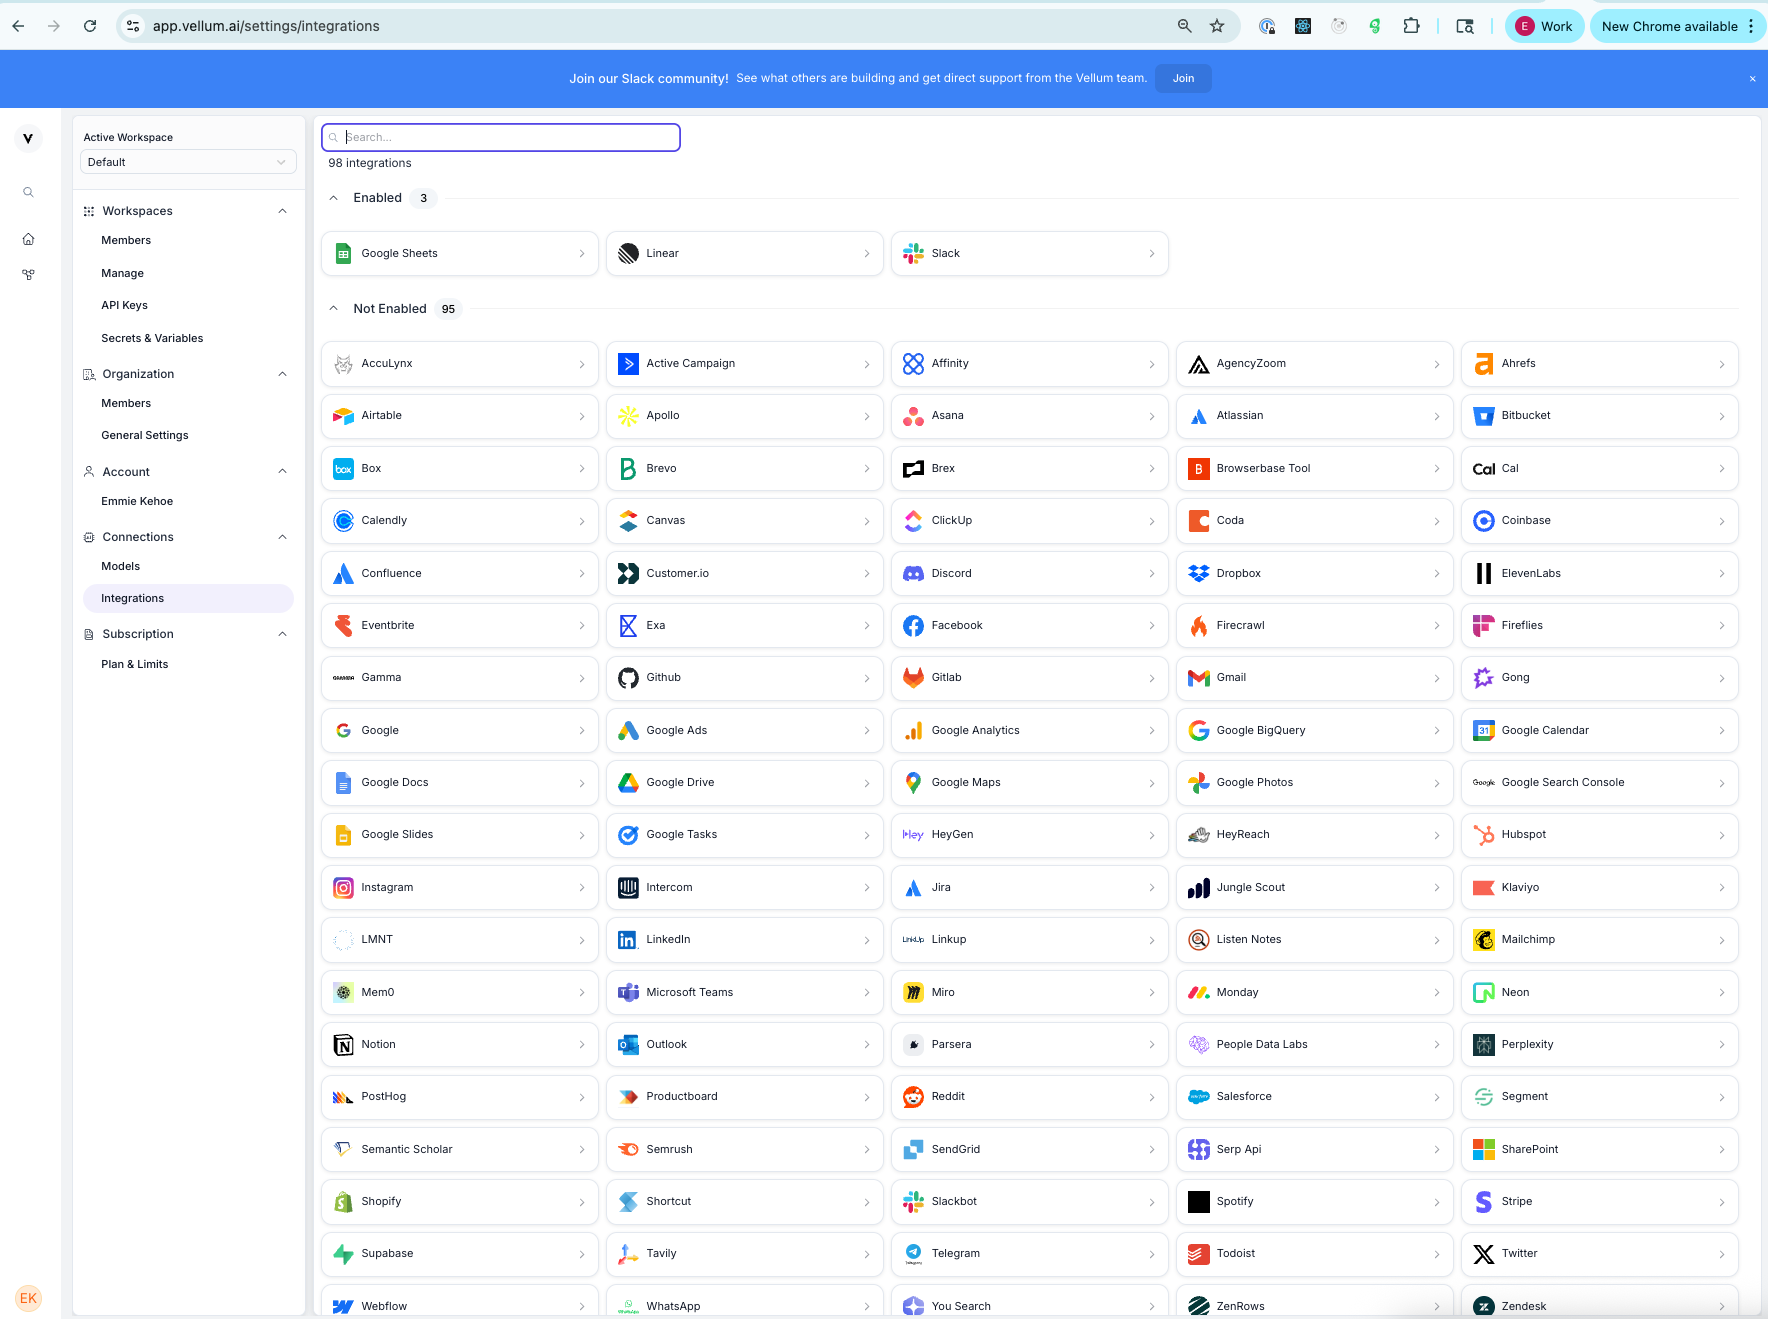Click the search icon in left rail
Screen dimensions: 1768x1319
click(28, 192)
